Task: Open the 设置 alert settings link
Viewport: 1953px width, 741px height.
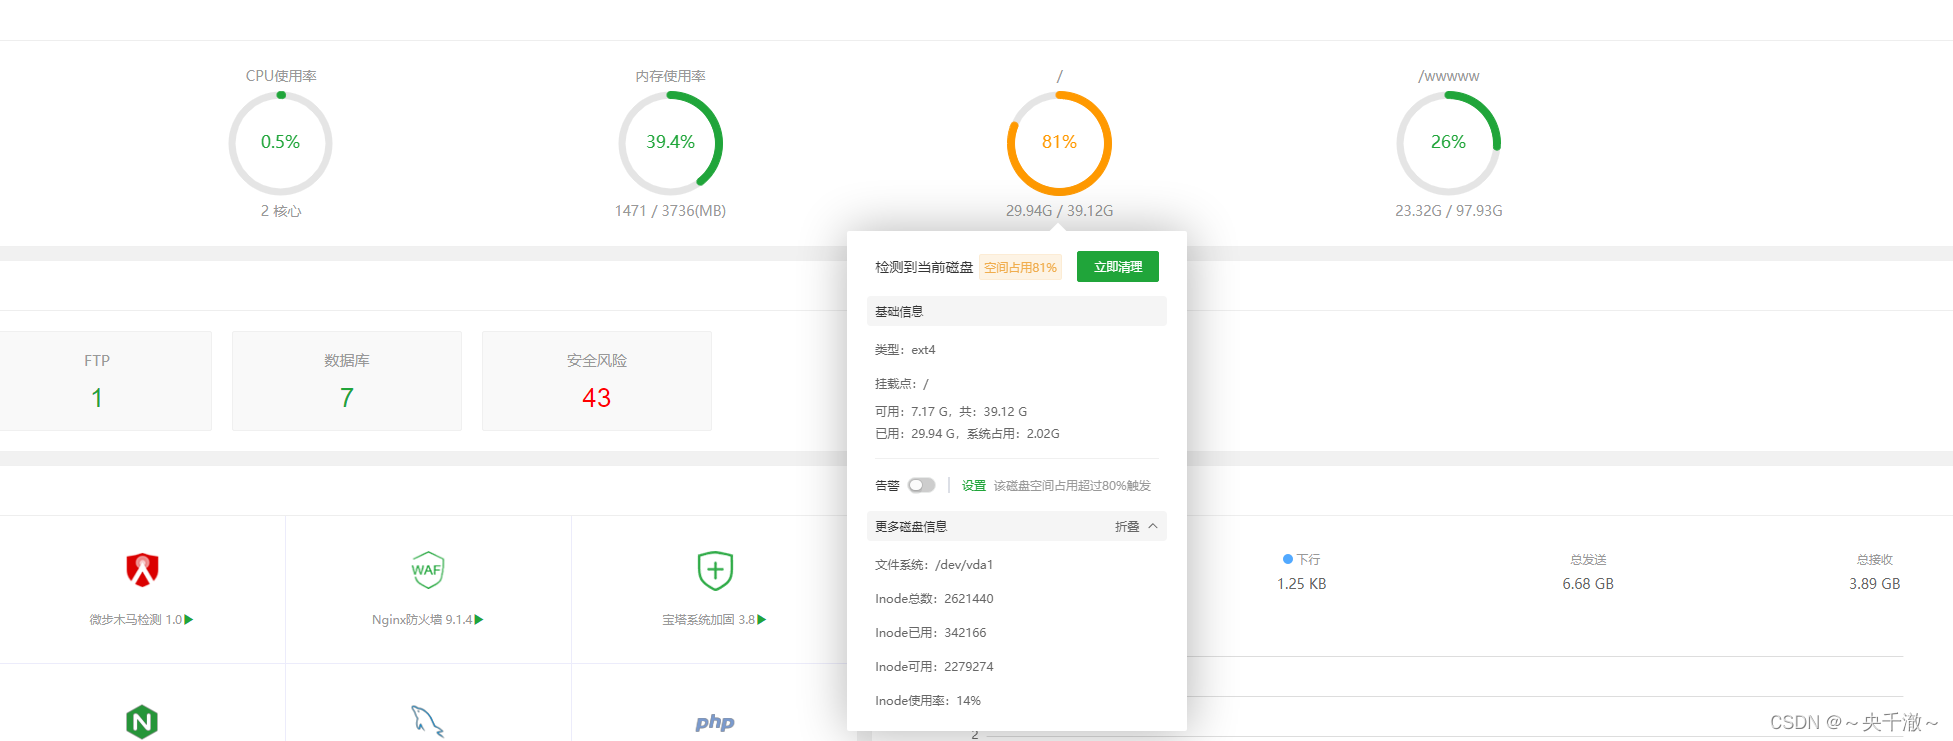Action: pos(974,486)
